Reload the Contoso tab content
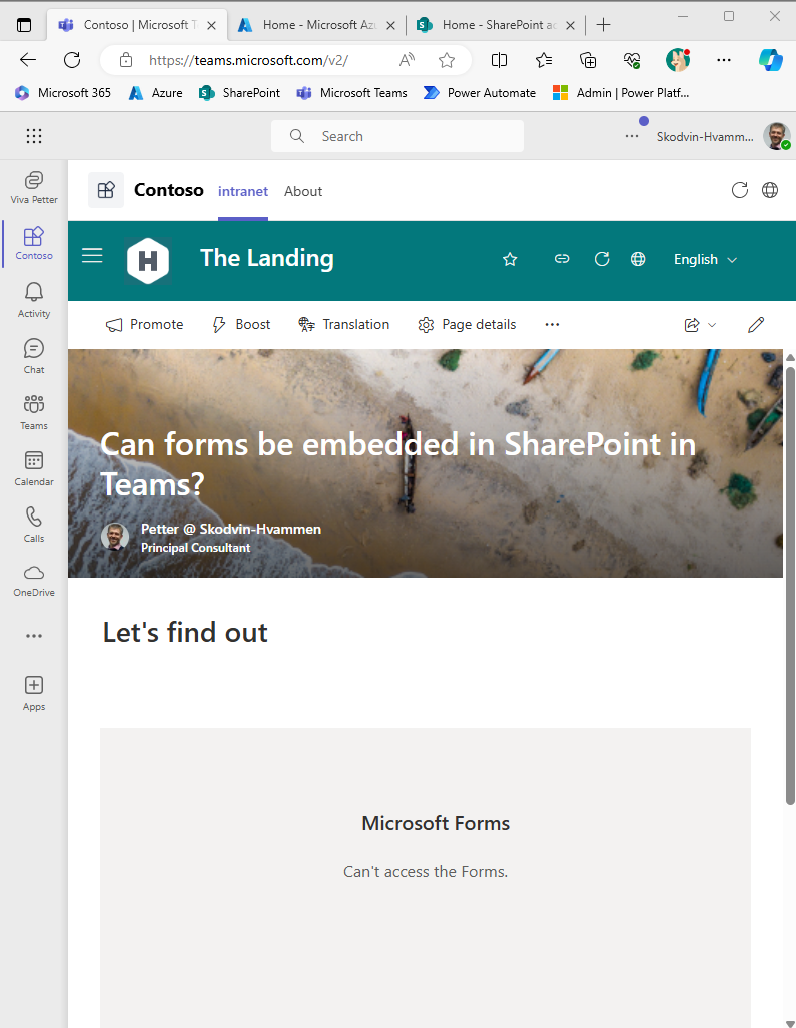The image size is (796, 1028). [740, 190]
